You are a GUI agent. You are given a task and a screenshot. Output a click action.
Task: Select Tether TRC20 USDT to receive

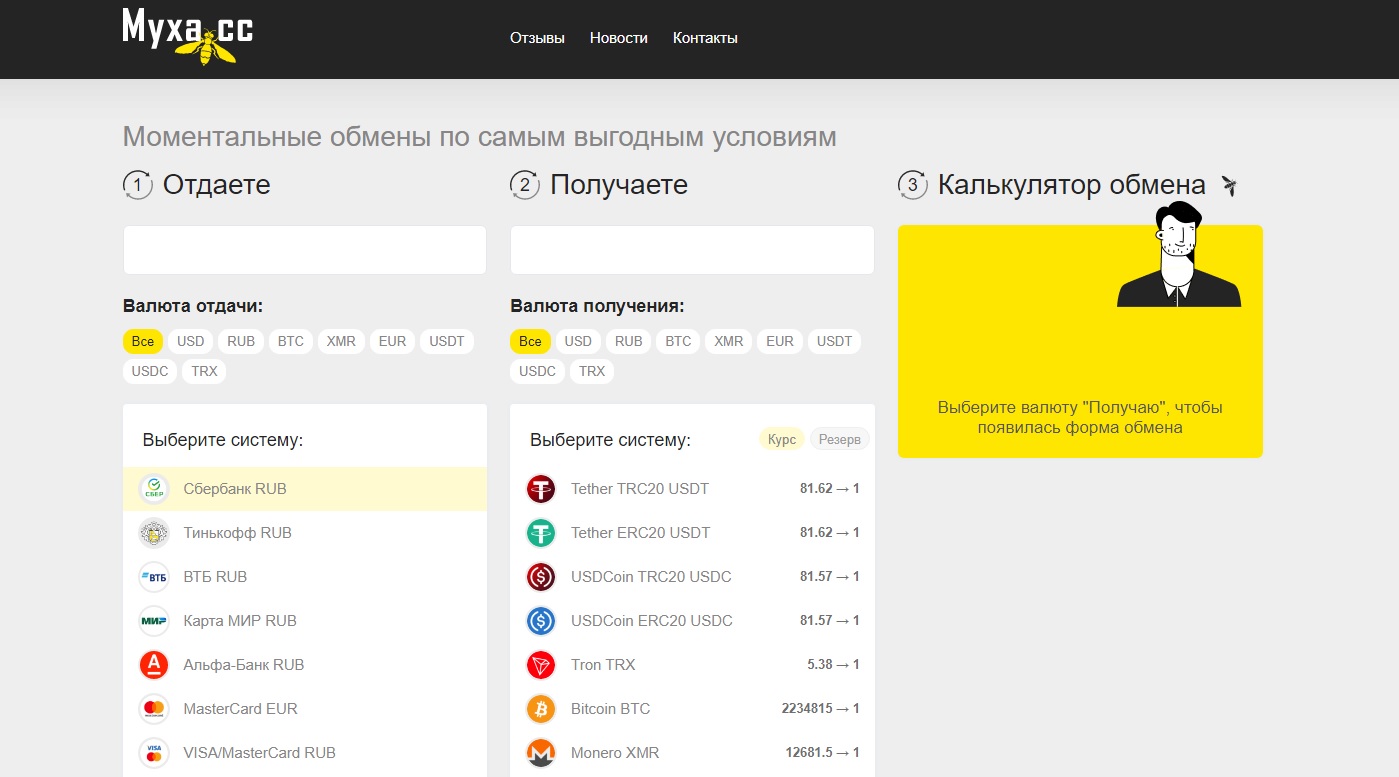[692, 489]
